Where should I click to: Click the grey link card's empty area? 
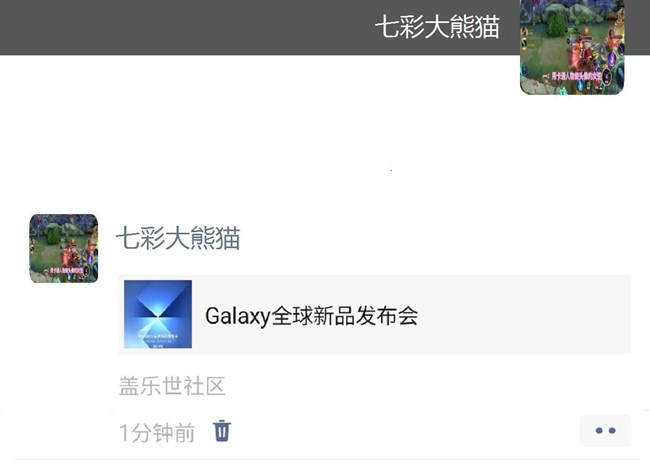pyautogui.click(x=522, y=314)
